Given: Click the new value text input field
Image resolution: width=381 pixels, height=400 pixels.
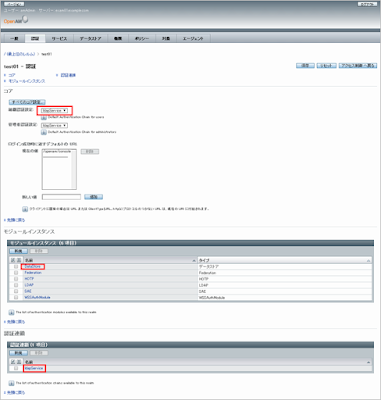Looking at the screenshot, I should [x=61, y=197].
